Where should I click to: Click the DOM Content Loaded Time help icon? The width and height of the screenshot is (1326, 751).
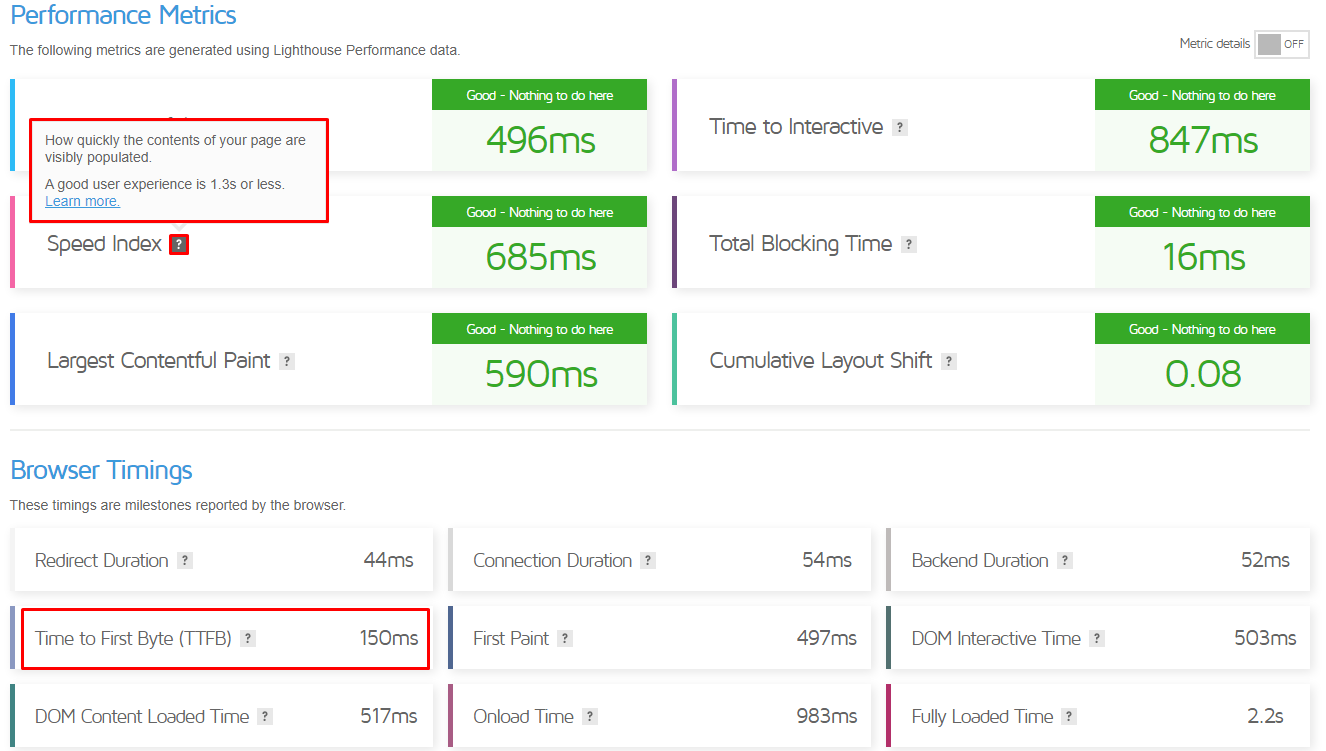(x=264, y=716)
